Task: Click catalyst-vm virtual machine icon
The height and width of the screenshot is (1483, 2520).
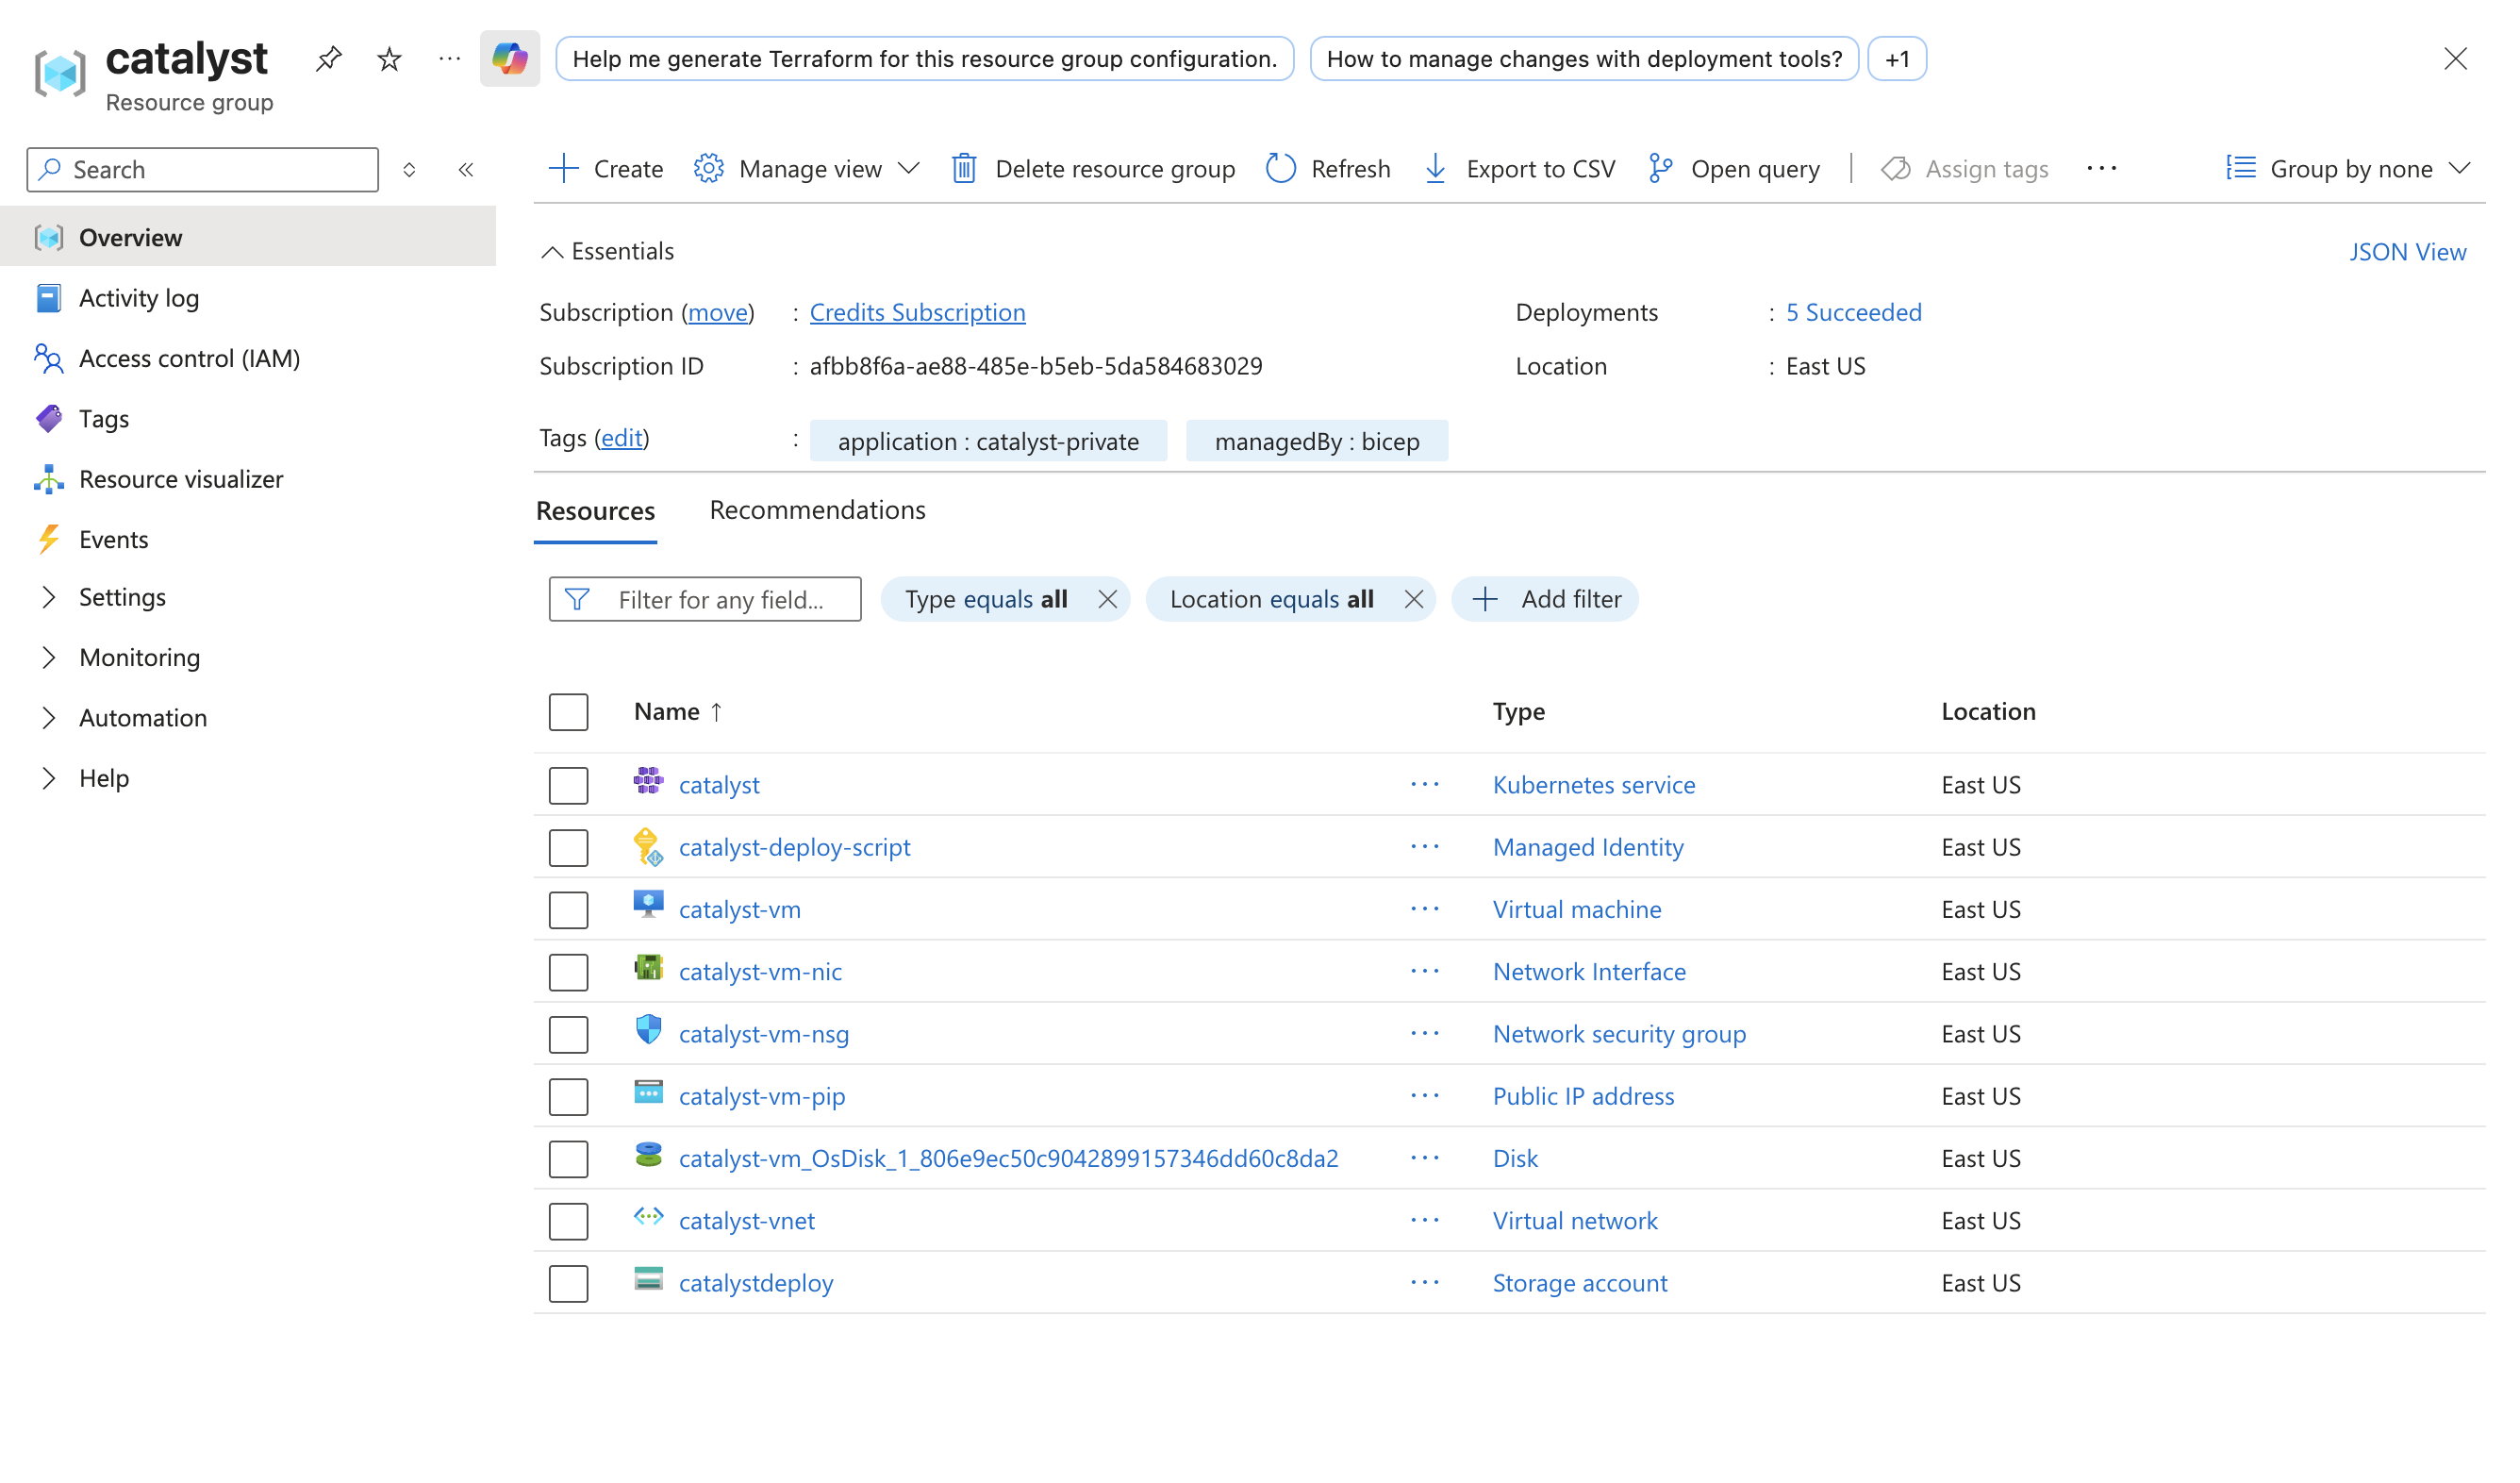Action: pyautogui.click(x=648, y=905)
